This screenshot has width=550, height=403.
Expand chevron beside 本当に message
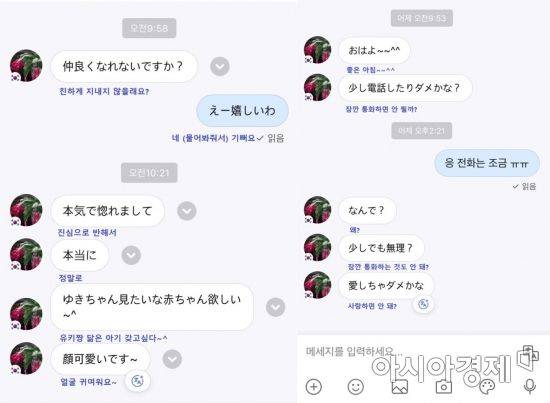[131, 255]
